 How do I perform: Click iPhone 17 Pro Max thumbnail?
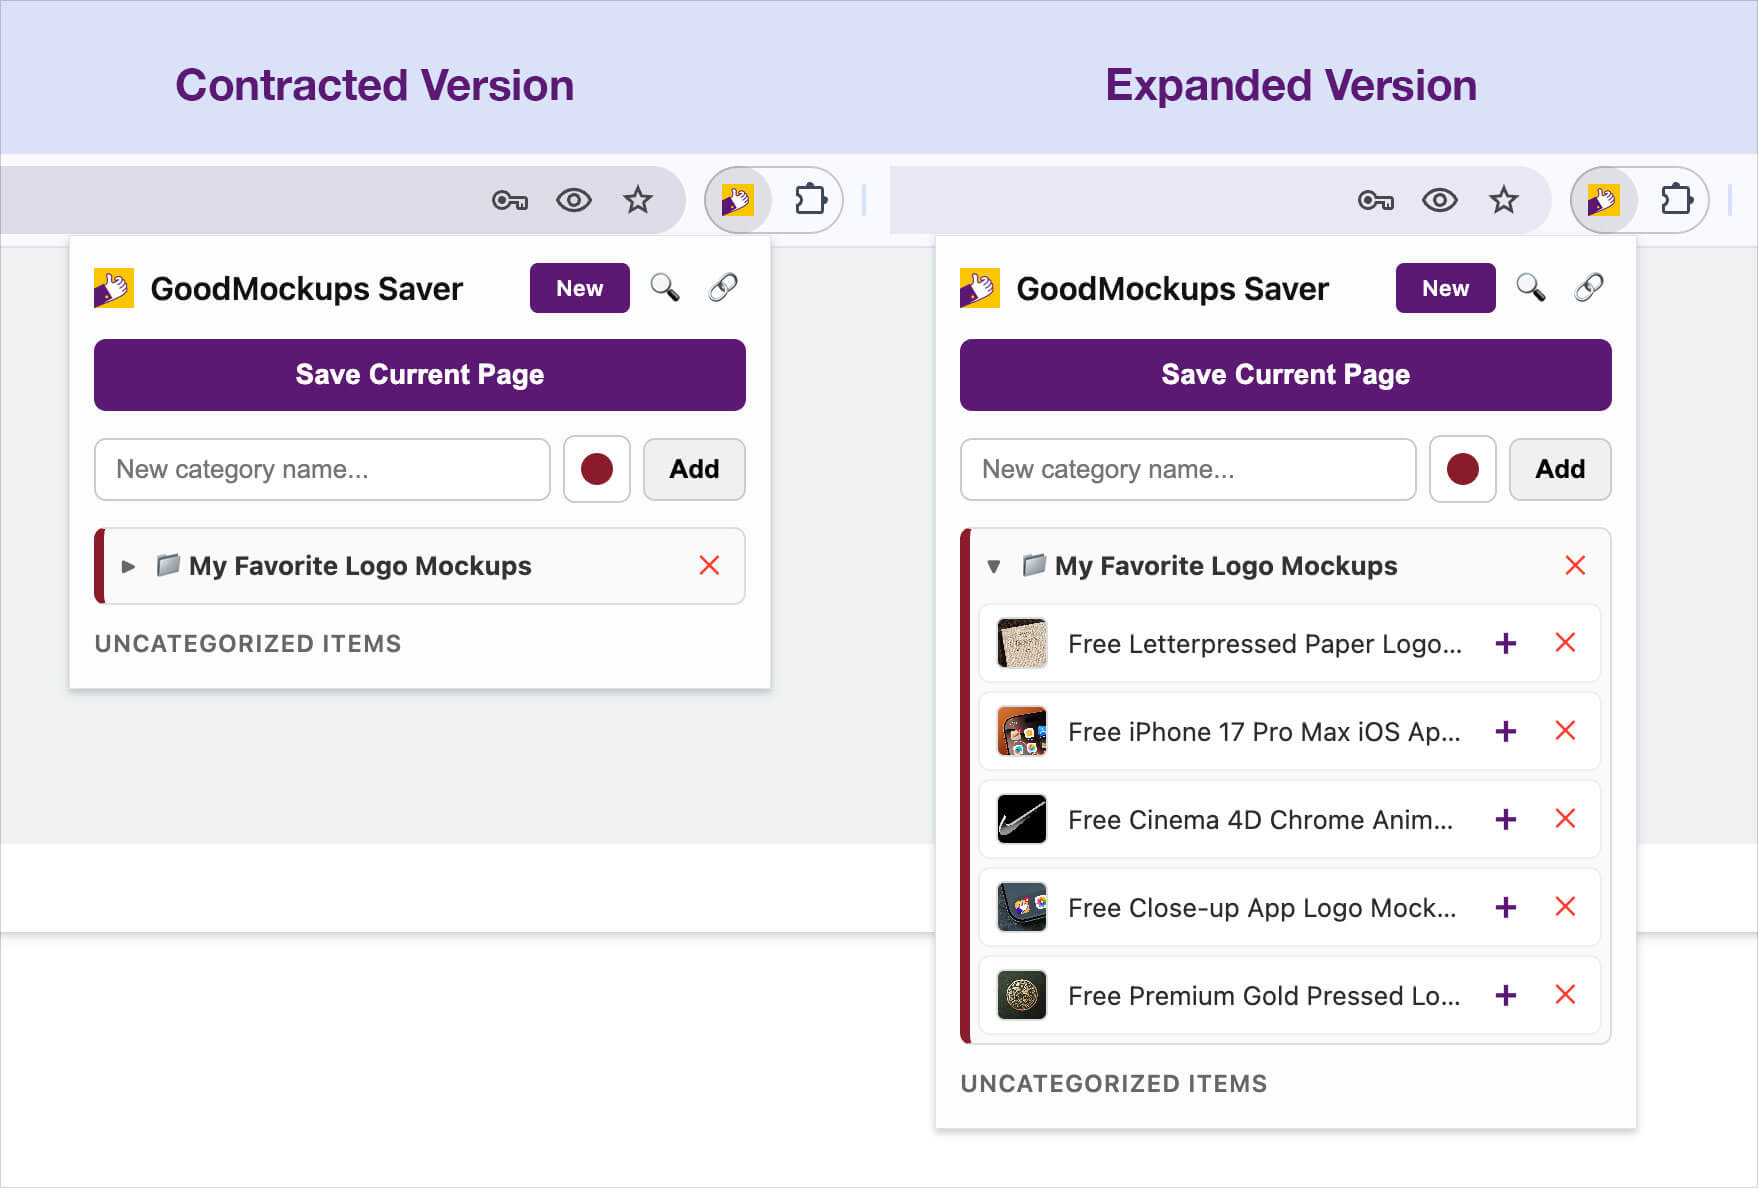1022,731
